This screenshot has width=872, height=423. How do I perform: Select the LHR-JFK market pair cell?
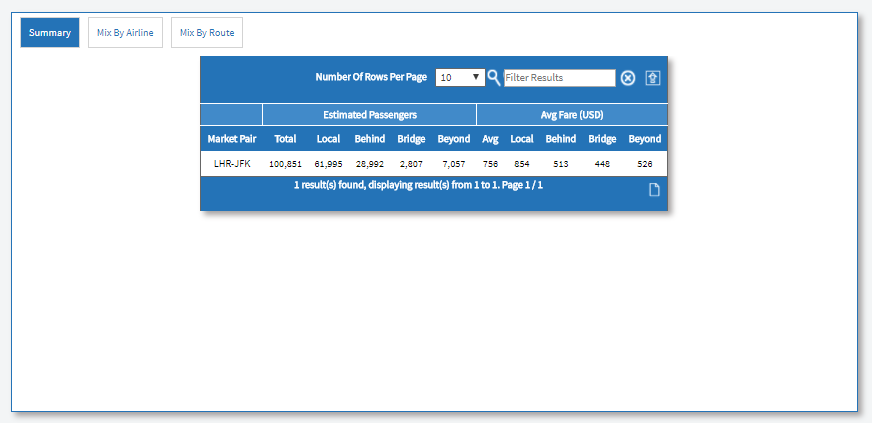click(x=232, y=164)
